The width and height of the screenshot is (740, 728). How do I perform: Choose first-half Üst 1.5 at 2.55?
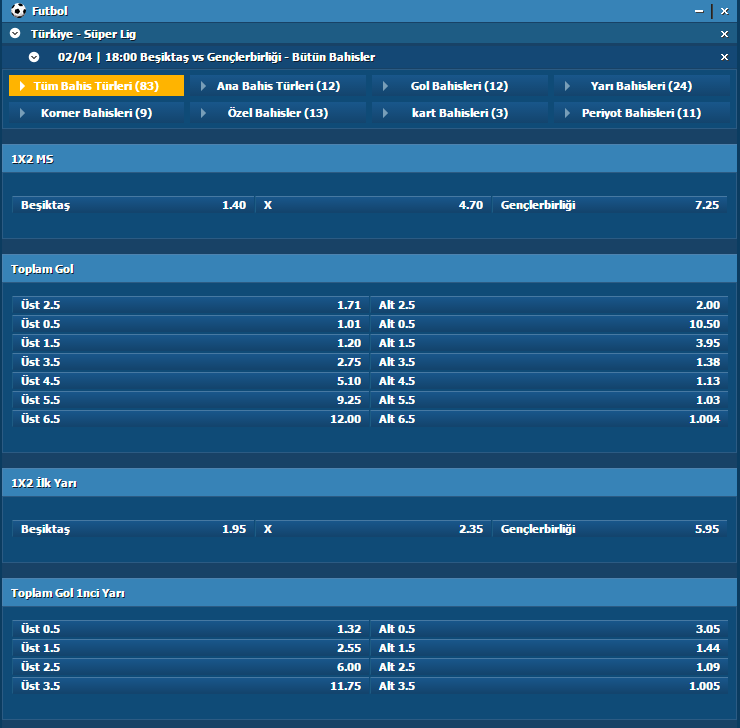(190, 648)
